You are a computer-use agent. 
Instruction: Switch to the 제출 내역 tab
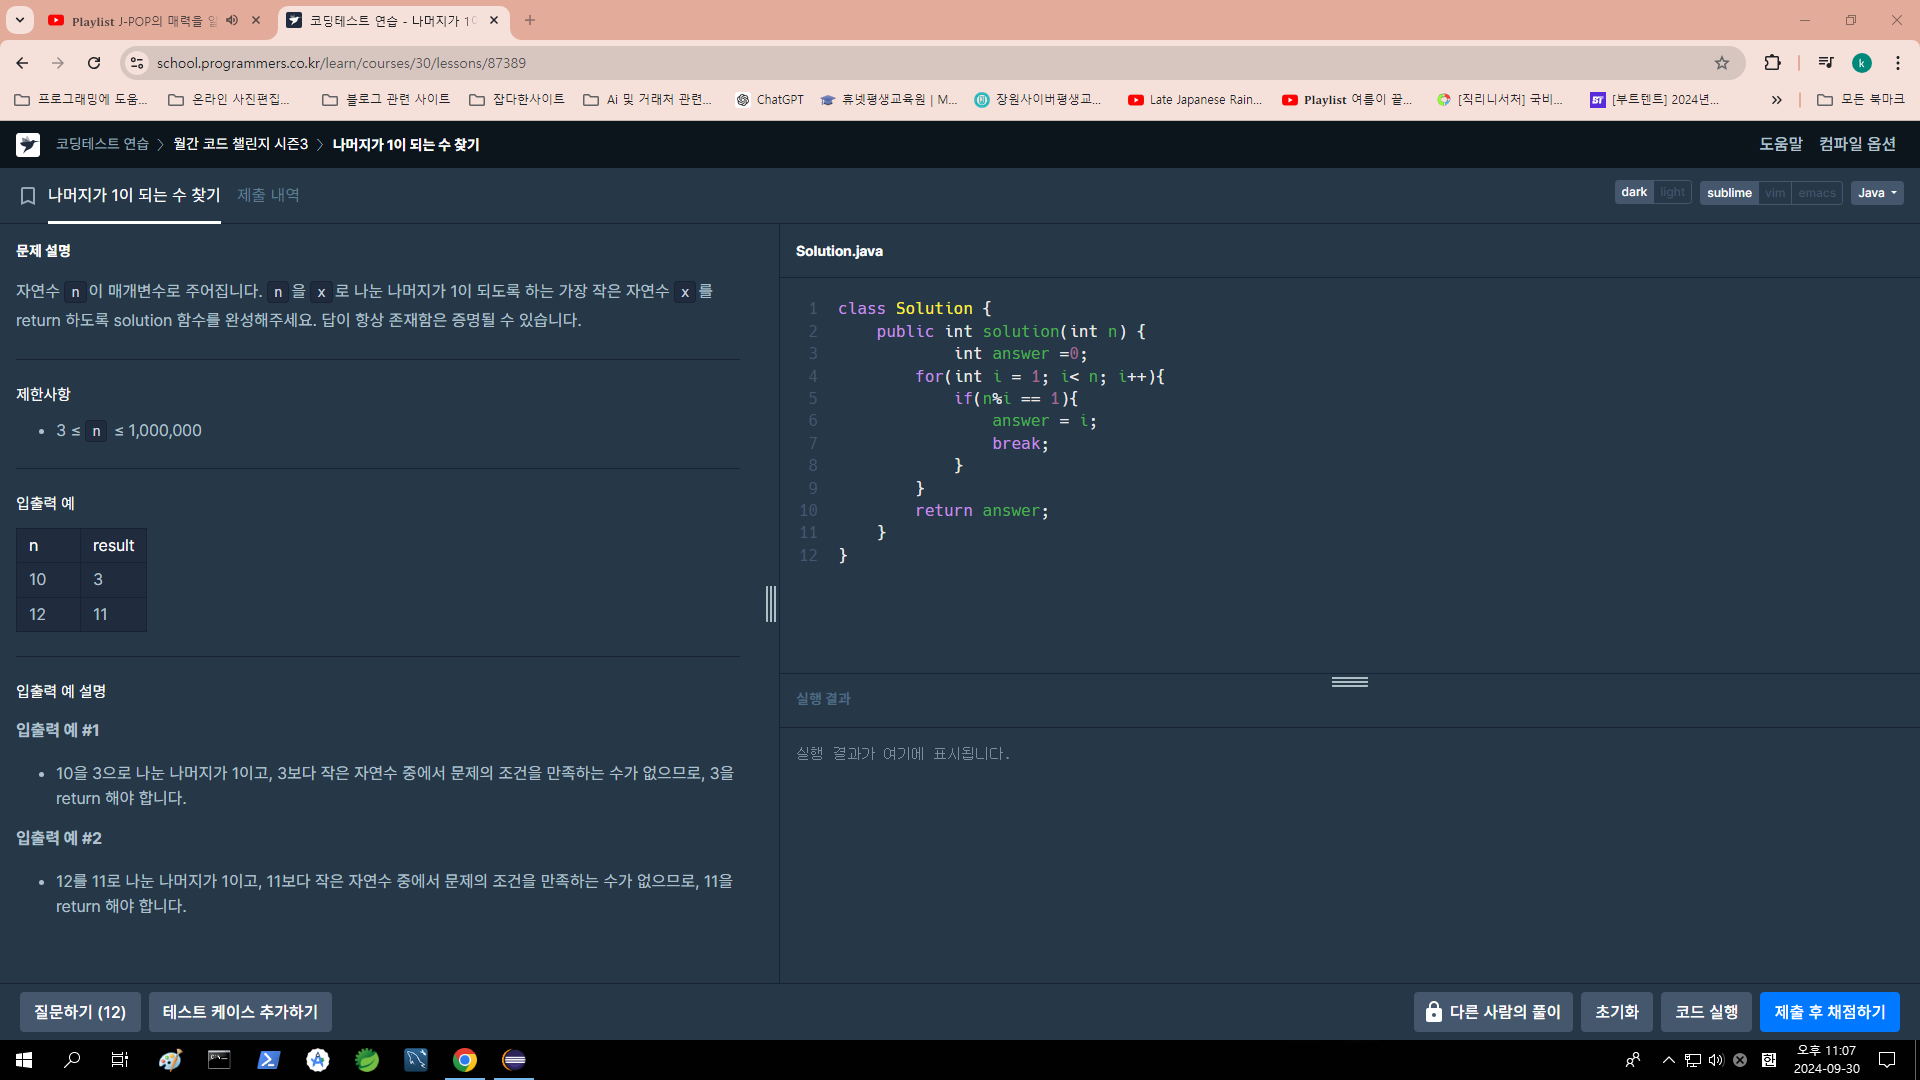coord(268,195)
